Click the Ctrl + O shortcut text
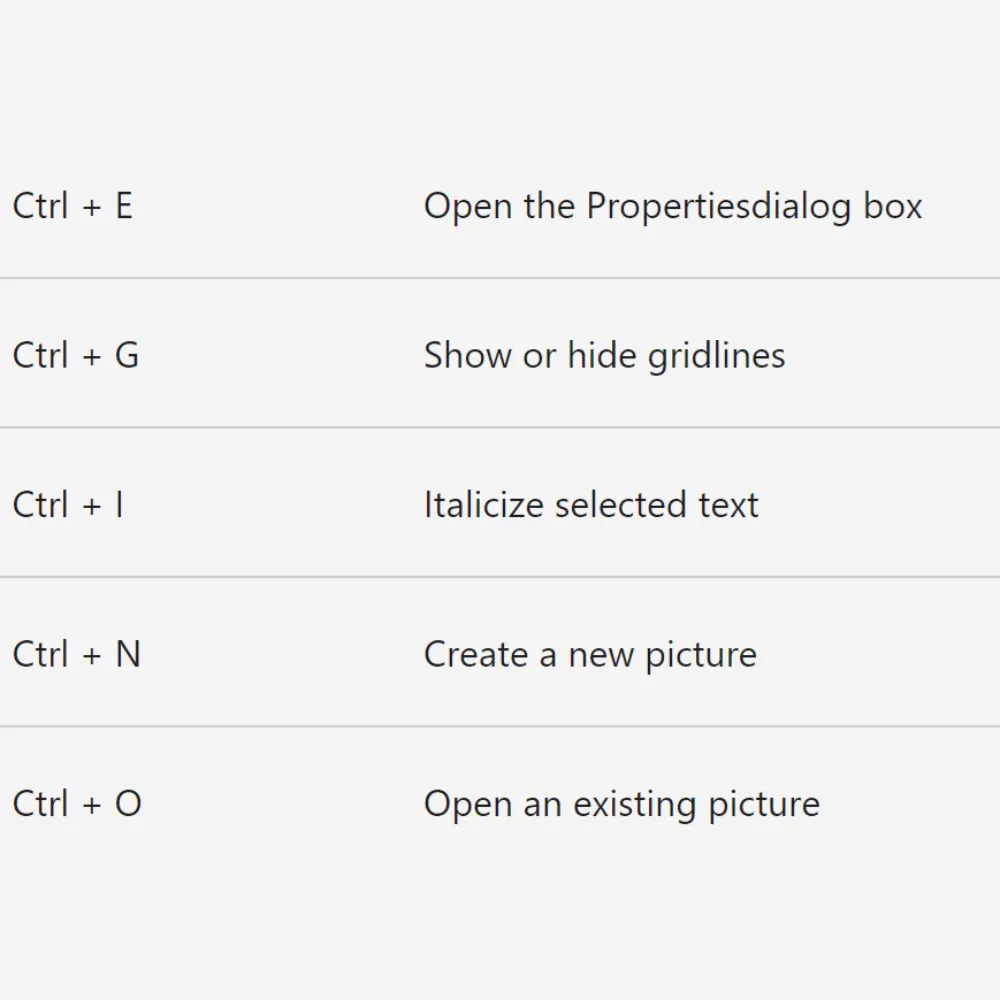Image resolution: width=1000 pixels, height=1000 pixels. click(x=77, y=804)
